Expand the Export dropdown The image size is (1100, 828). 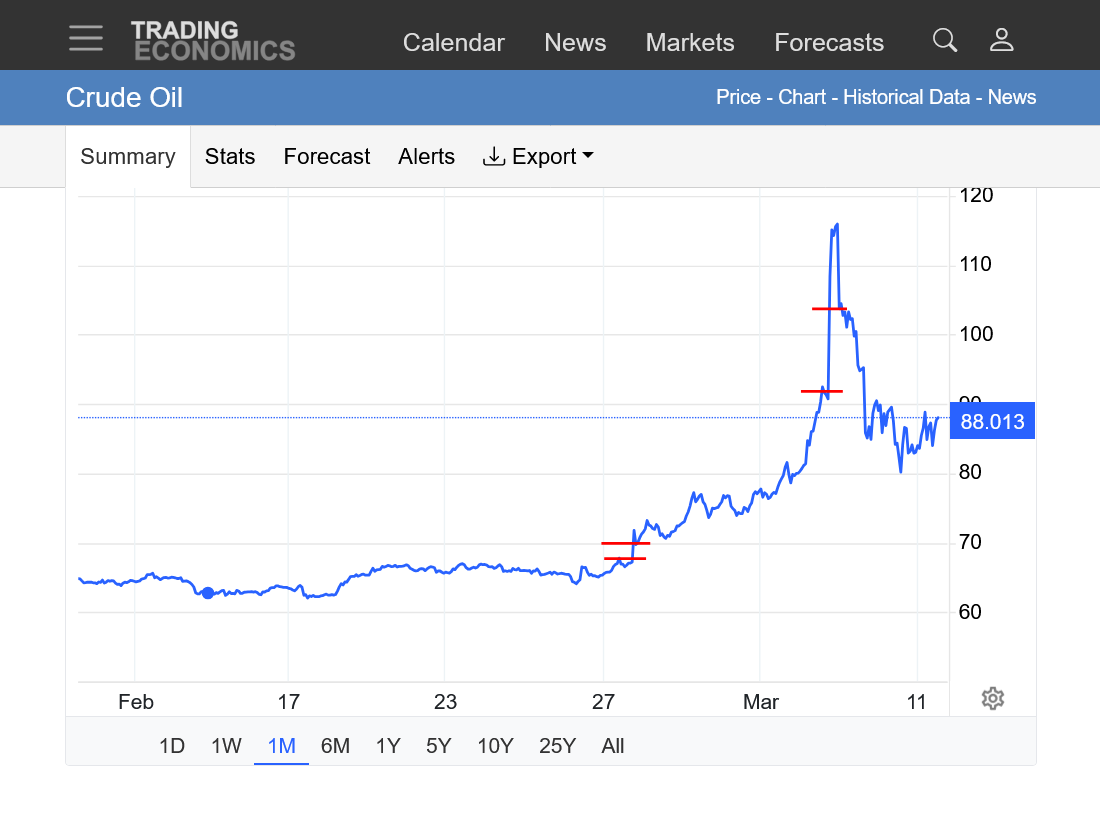[538, 157]
